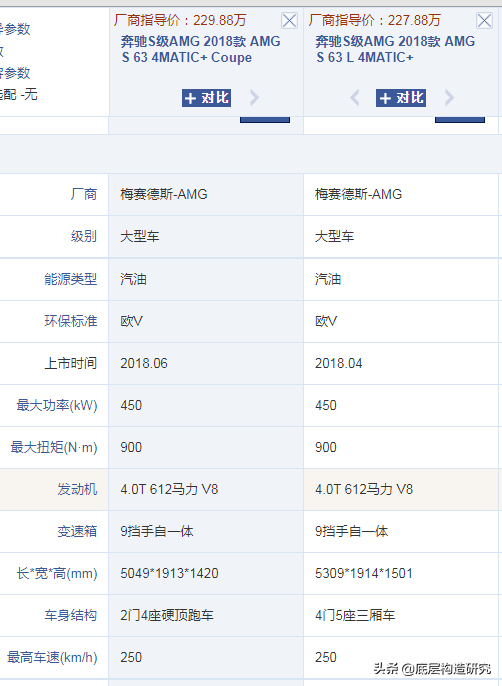Screen dimensions: 502x686
Task: Open the AMG S 63 4MATIC+ Coupe model link
Action: coord(200,49)
